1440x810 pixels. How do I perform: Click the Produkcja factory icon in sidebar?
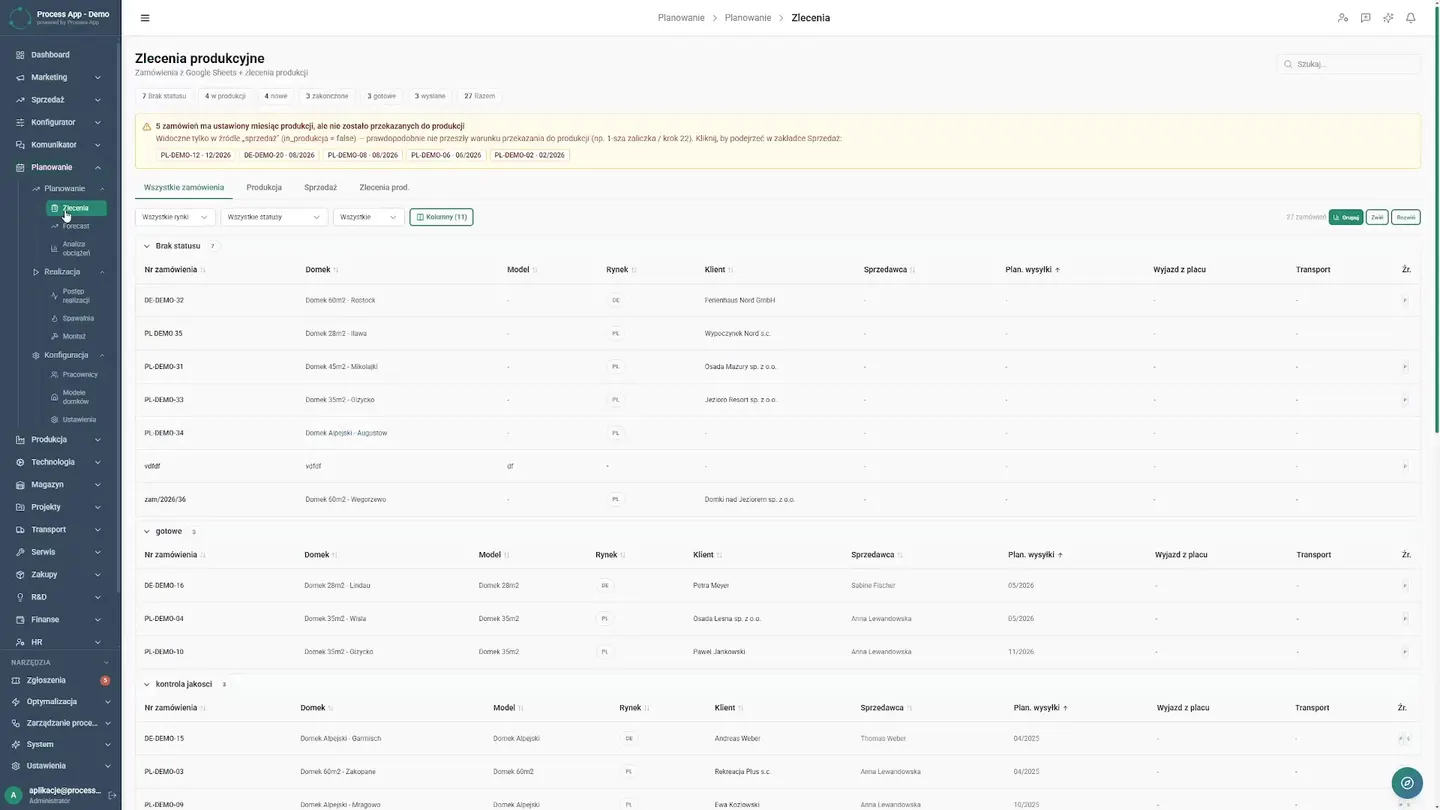[20, 440]
